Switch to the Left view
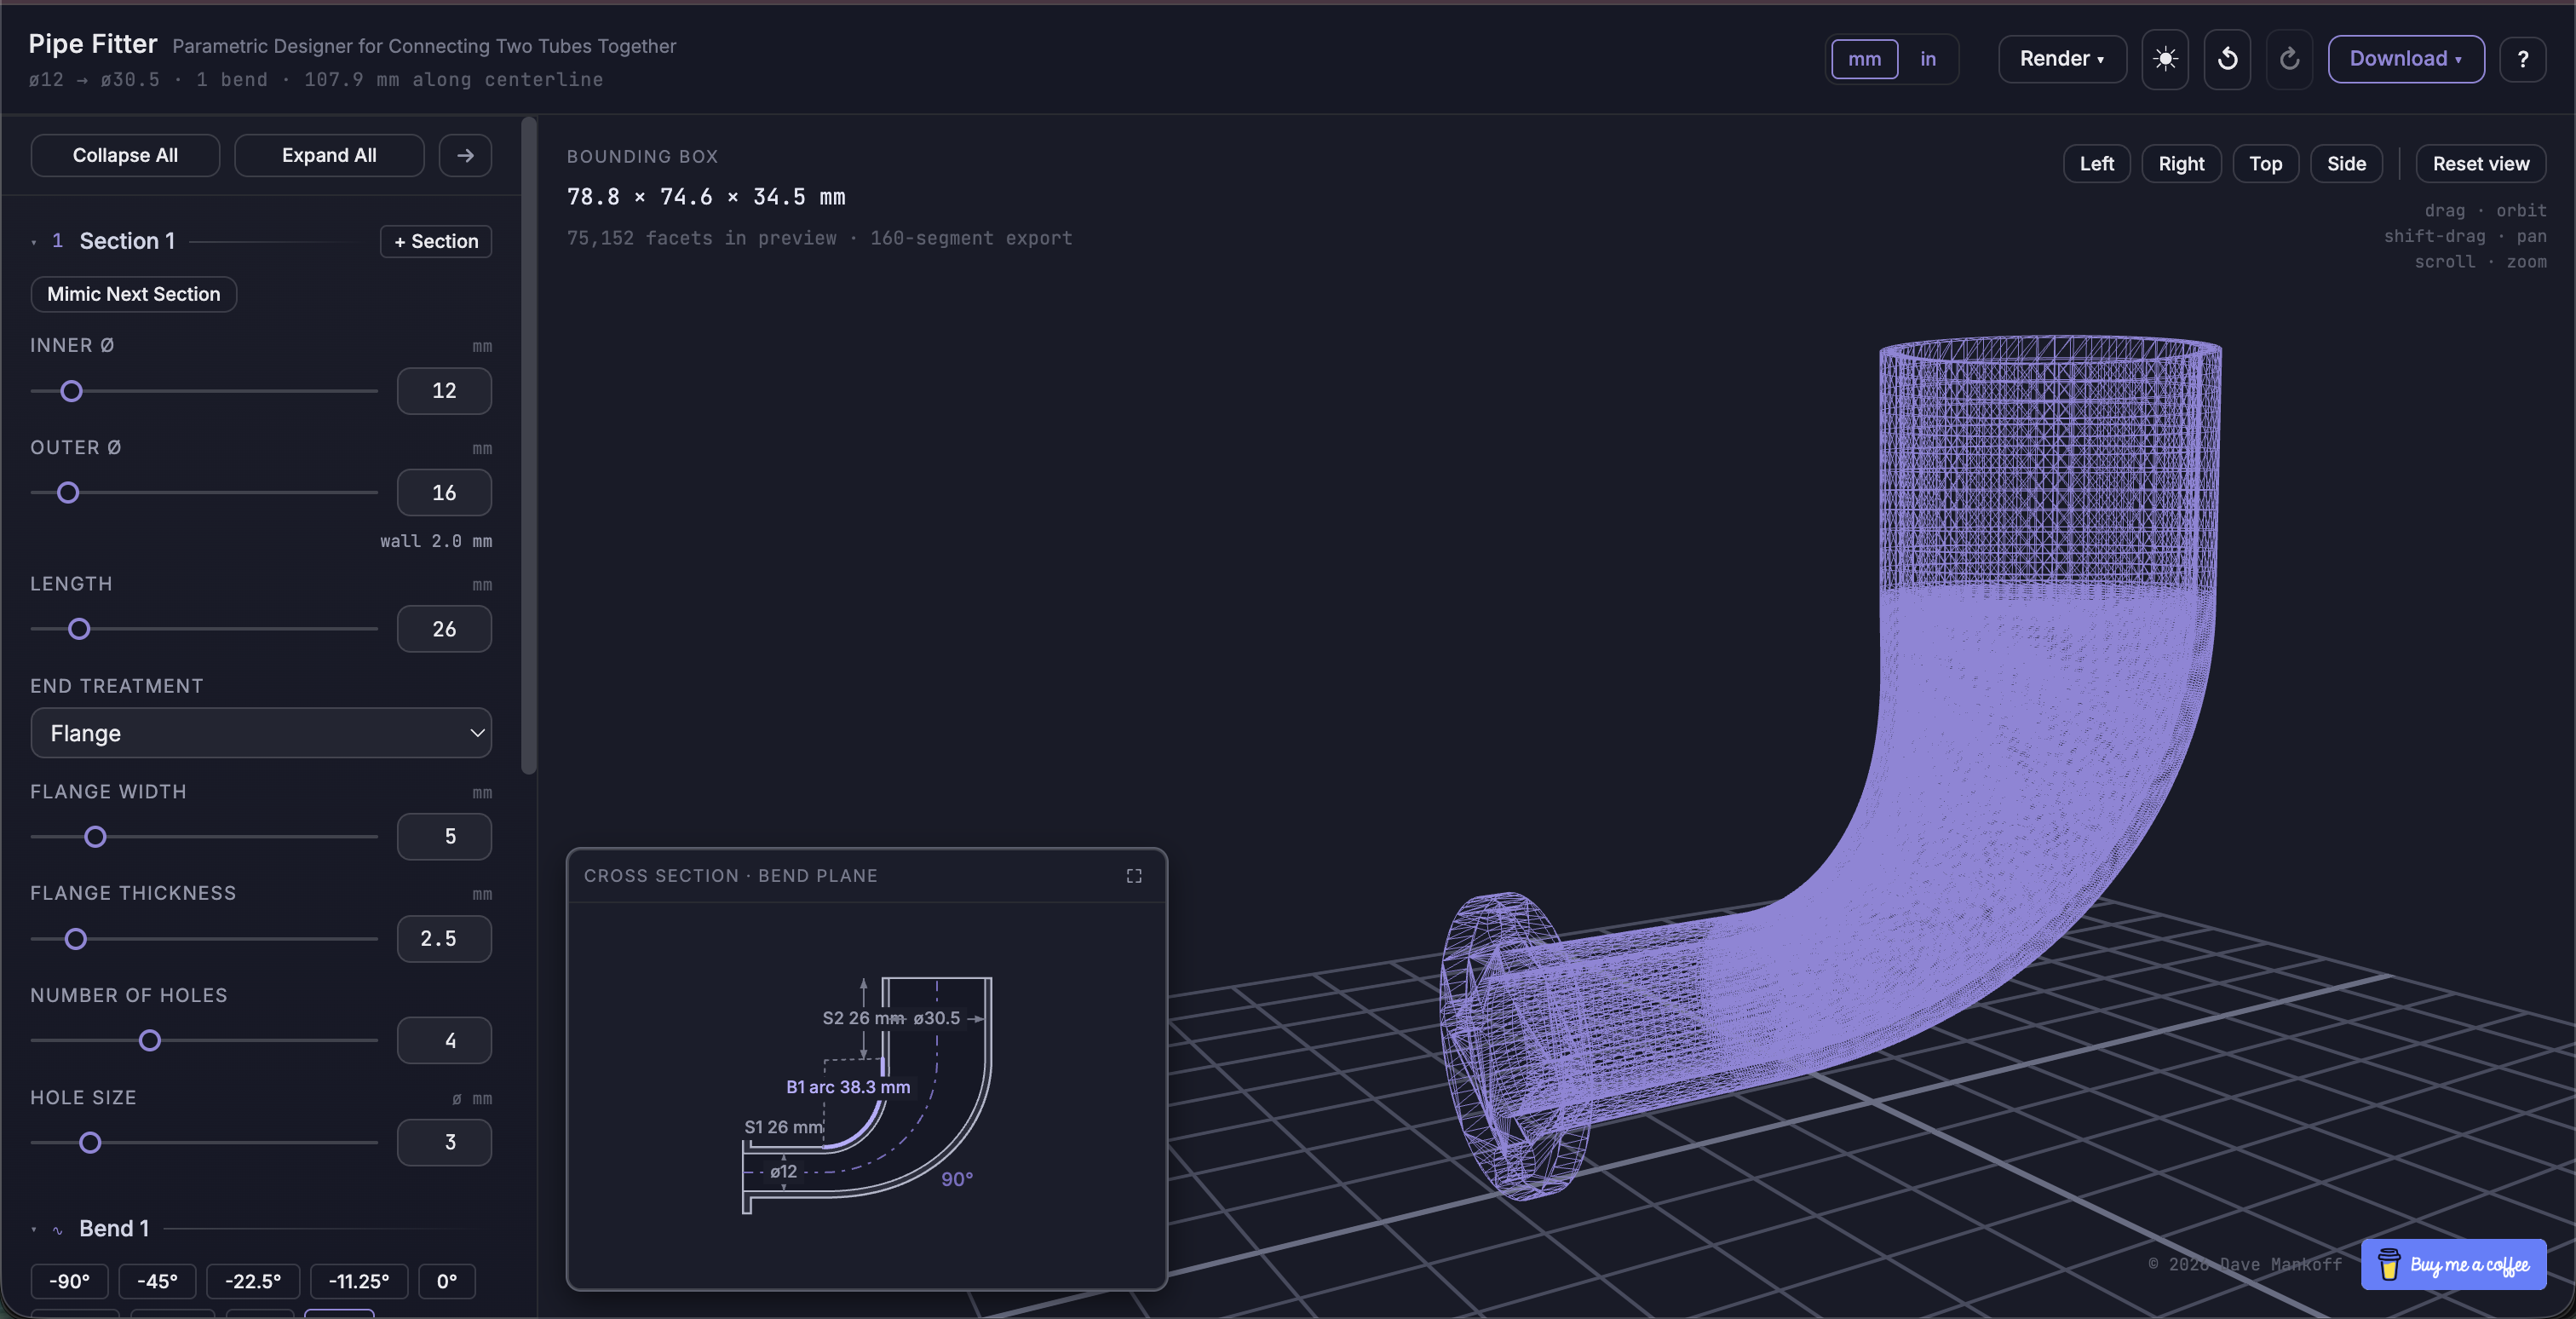Viewport: 2576px width, 1319px height. click(2097, 164)
